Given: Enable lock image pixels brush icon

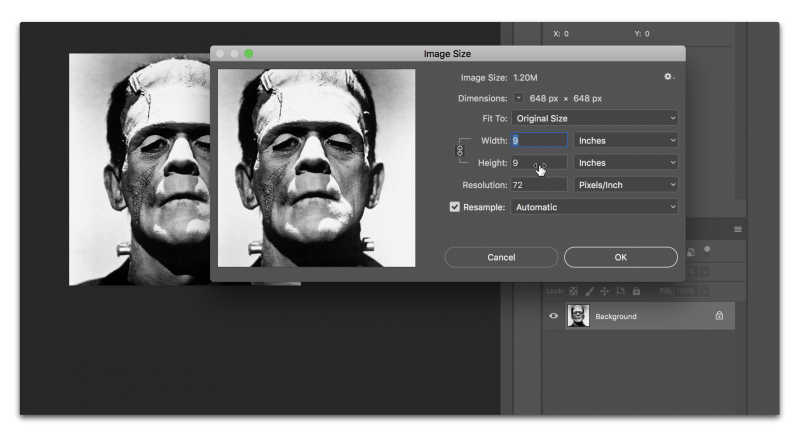Looking at the screenshot, I should pyautogui.click(x=589, y=291).
